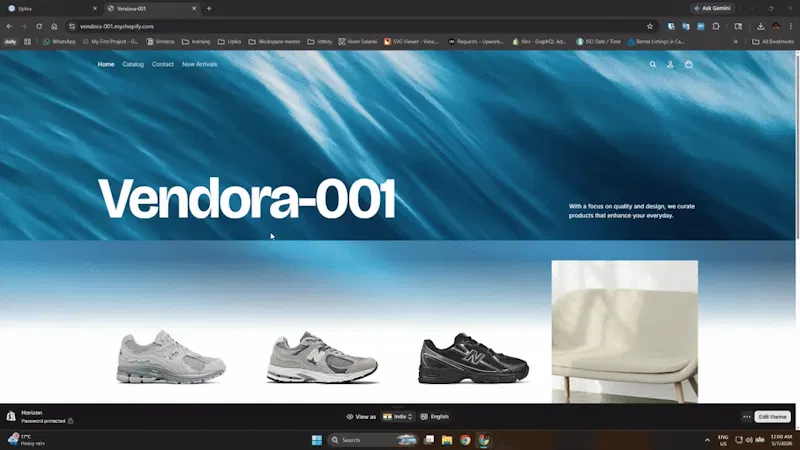The width and height of the screenshot is (800, 450).
Task: Open Windows Start menu
Action: click(316, 440)
